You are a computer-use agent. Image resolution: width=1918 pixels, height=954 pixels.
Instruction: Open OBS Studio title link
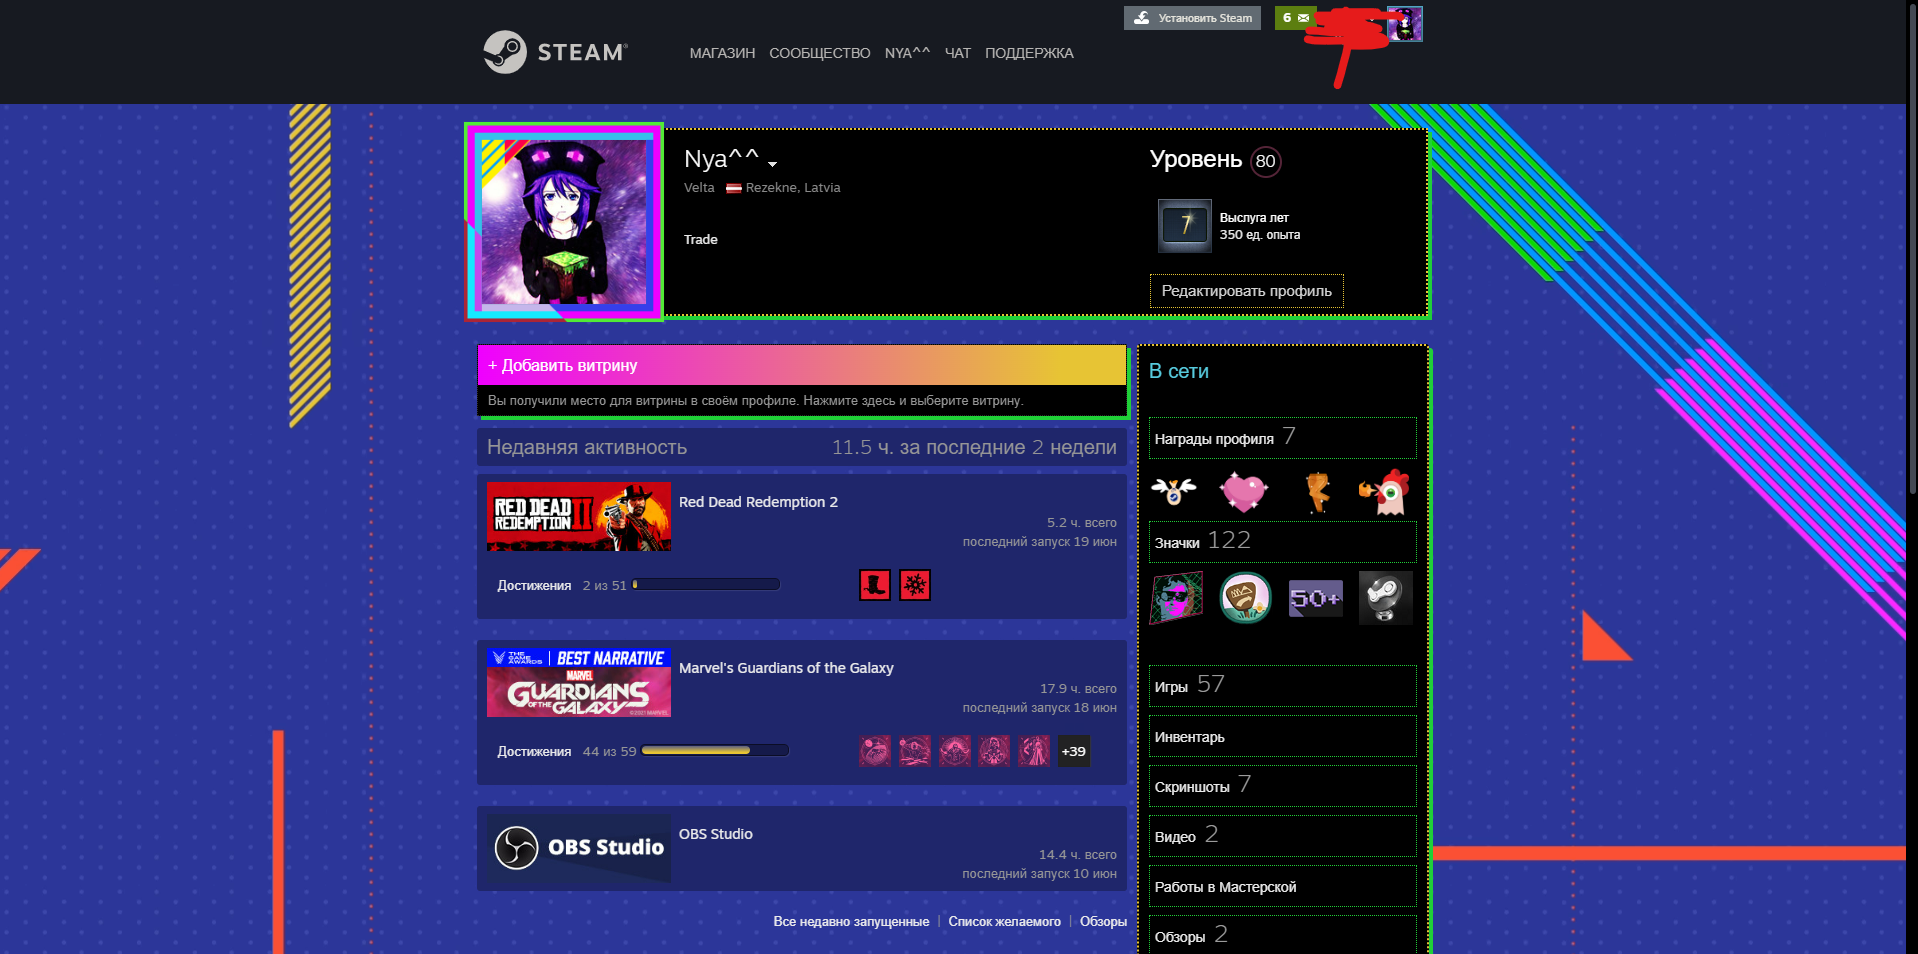[x=716, y=834]
